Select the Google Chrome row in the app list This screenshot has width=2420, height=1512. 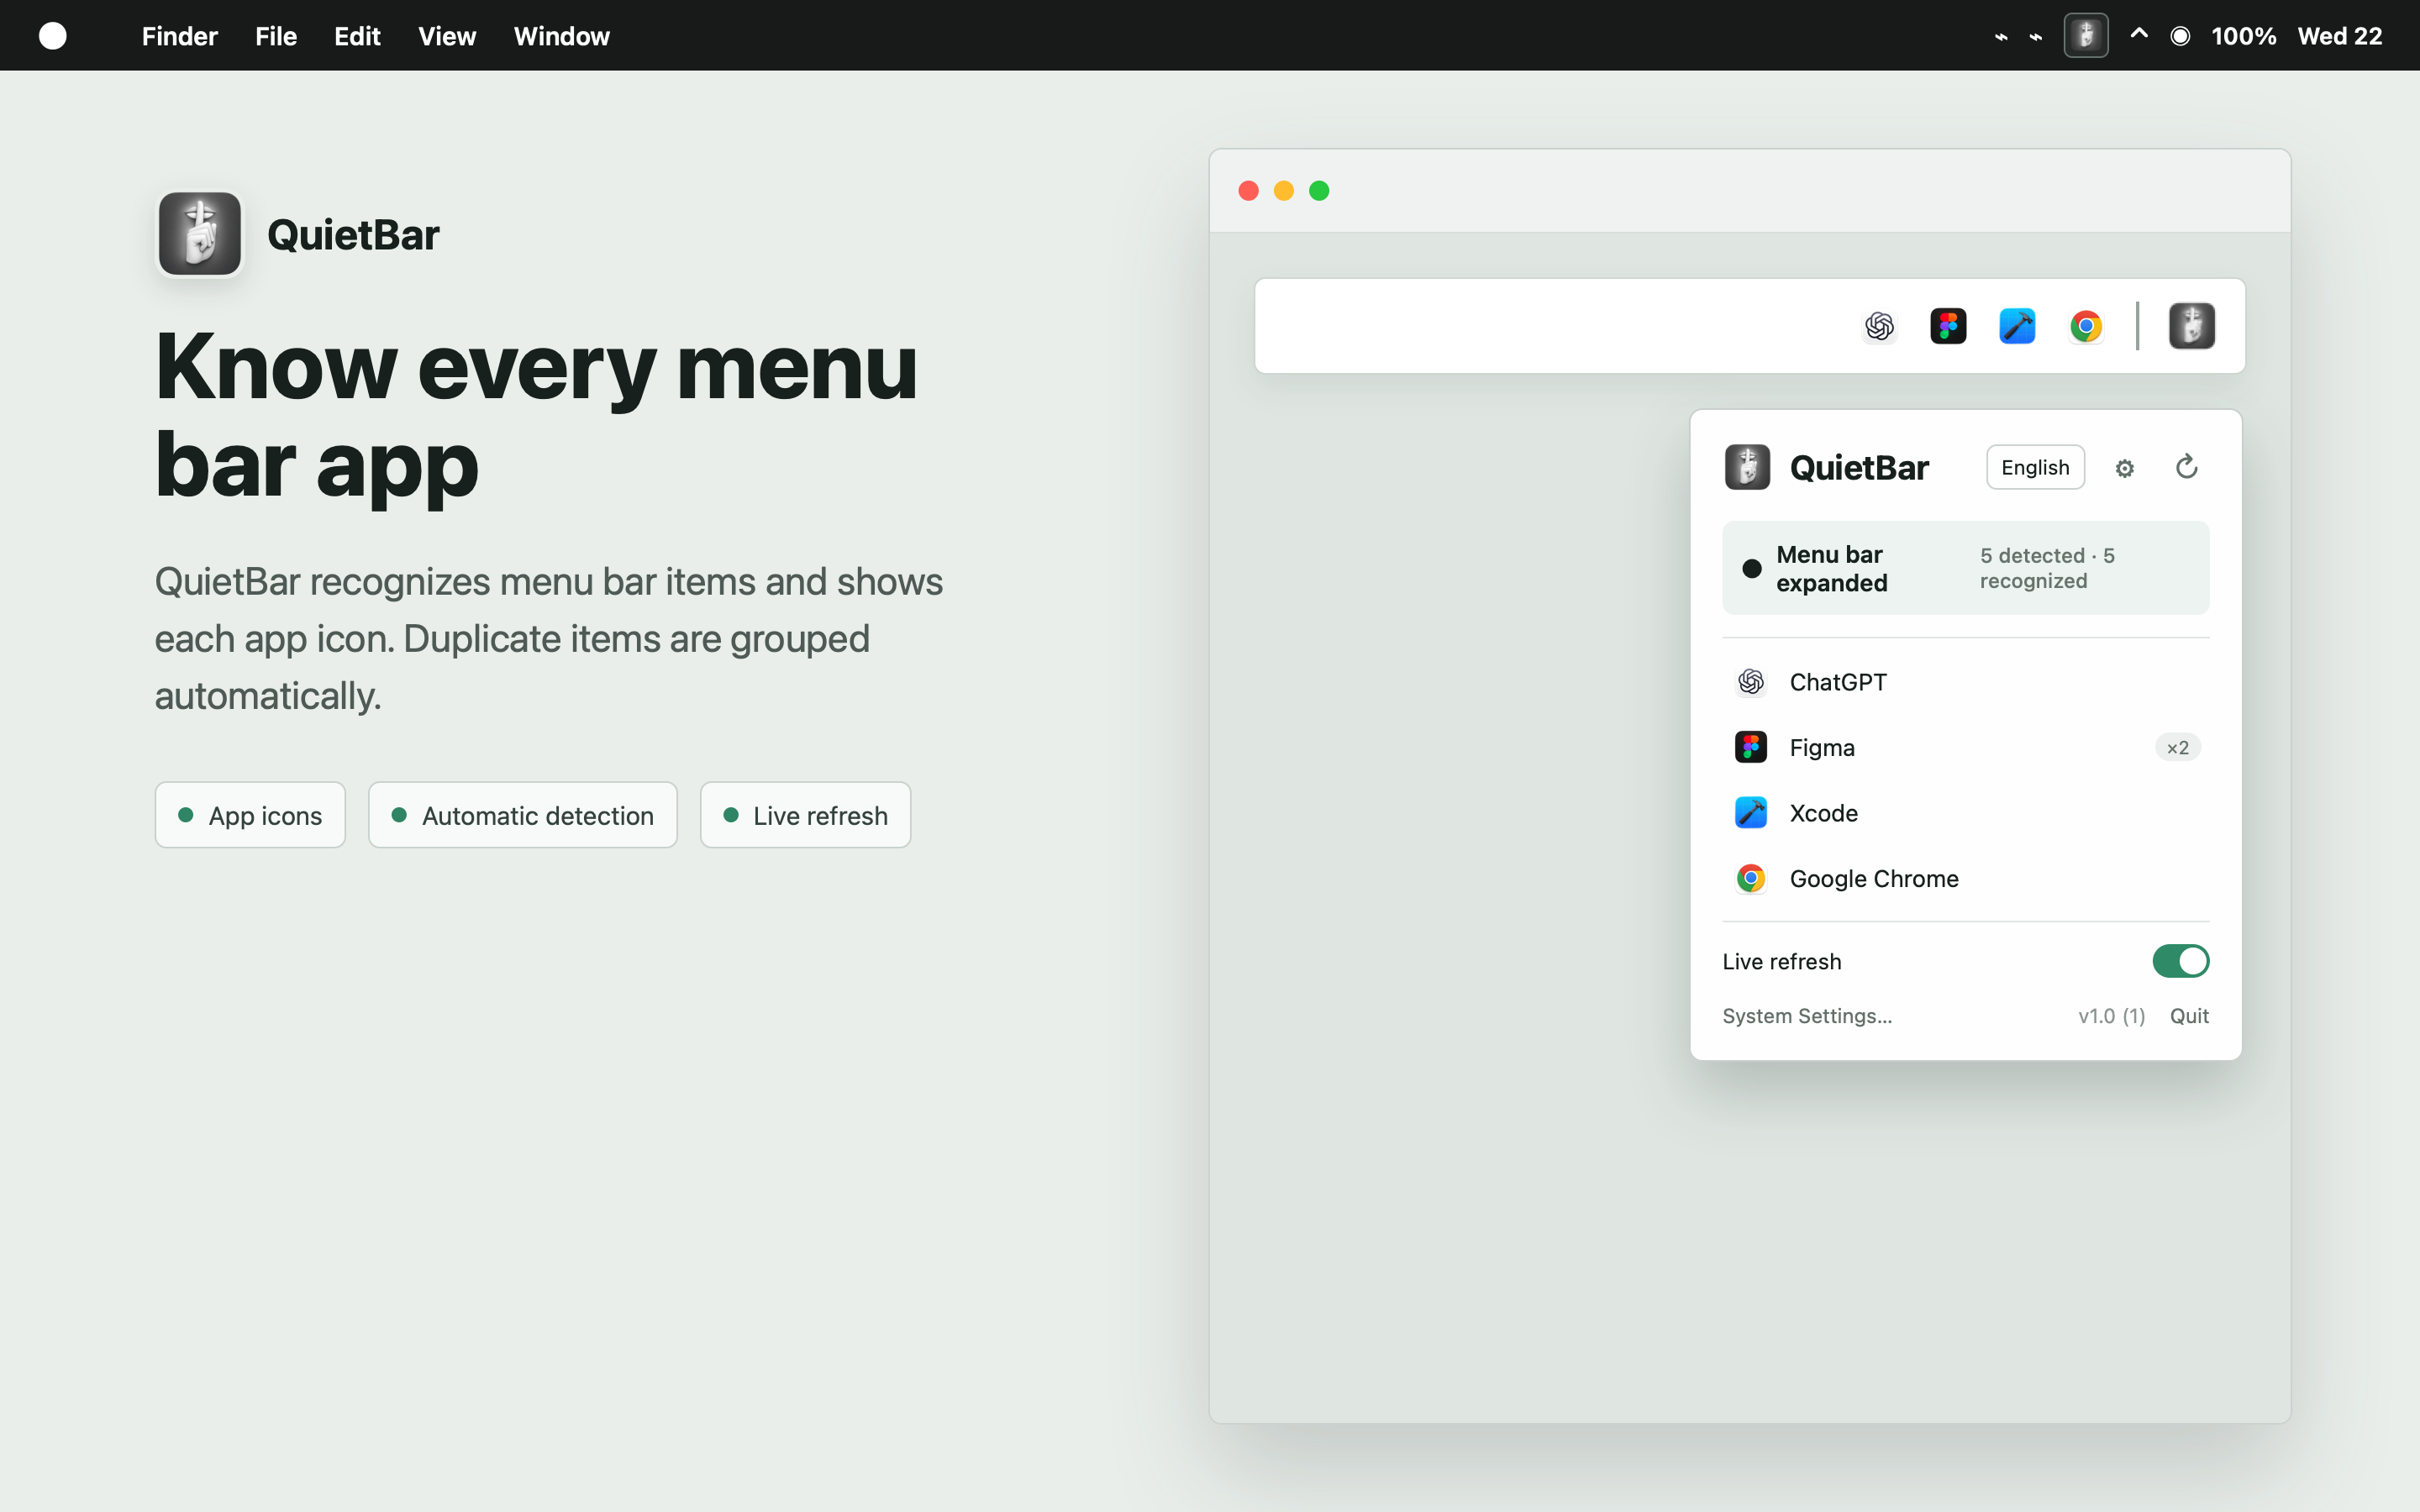point(1965,878)
